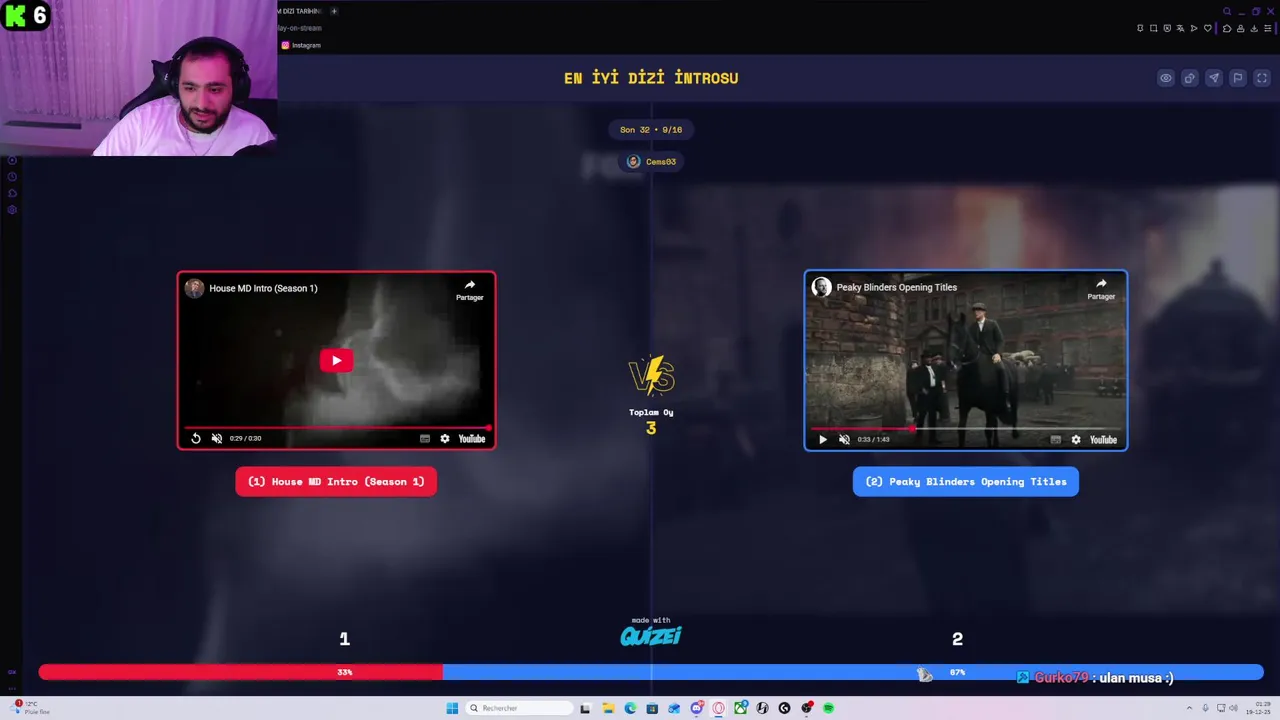Click the browser search magnifier icon
Viewport: 1280px width, 720px height.
click(x=1227, y=11)
